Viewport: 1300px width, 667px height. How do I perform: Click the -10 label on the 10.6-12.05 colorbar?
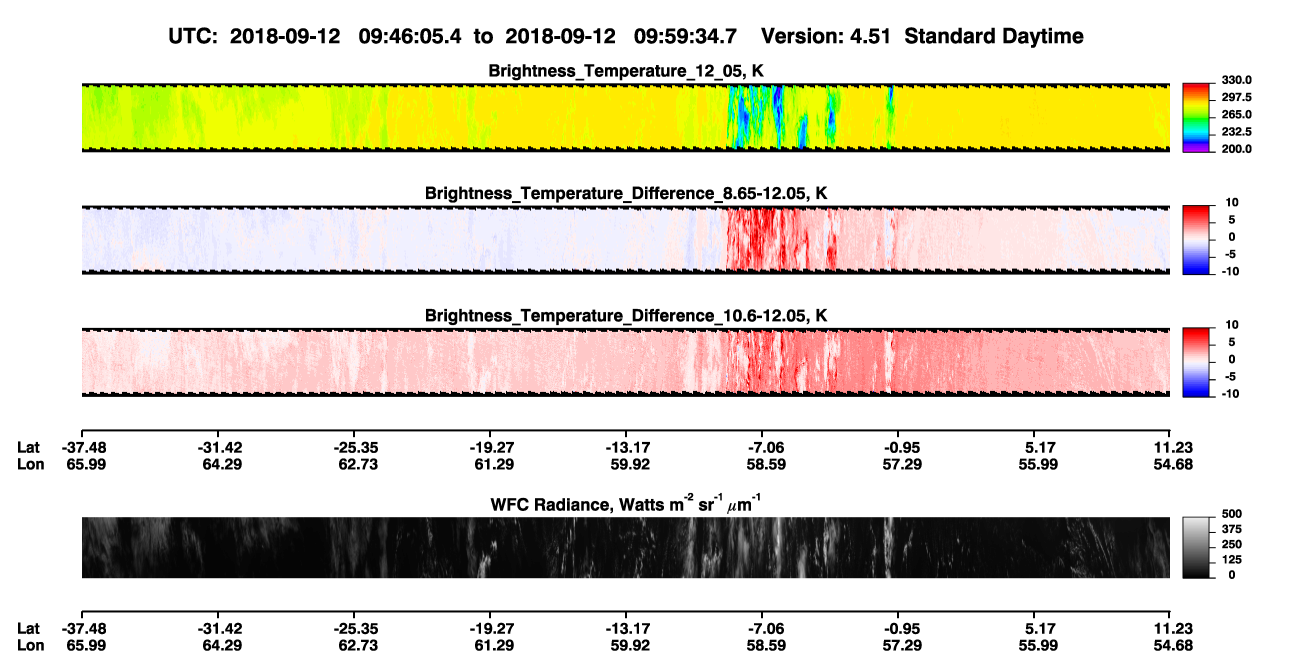point(1231,394)
